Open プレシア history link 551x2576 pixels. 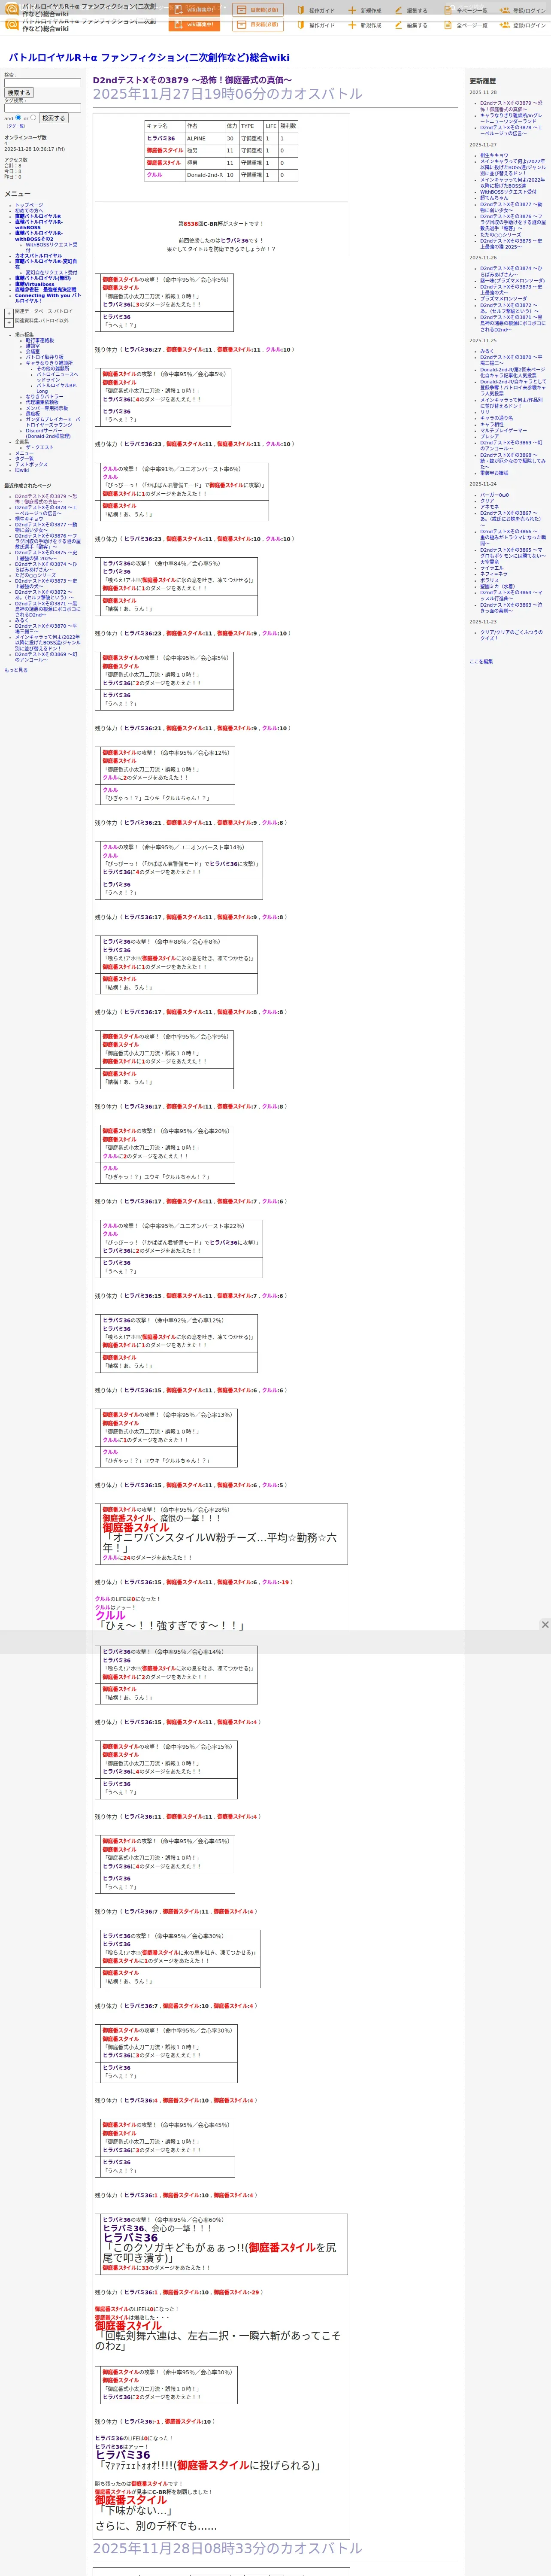[489, 437]
